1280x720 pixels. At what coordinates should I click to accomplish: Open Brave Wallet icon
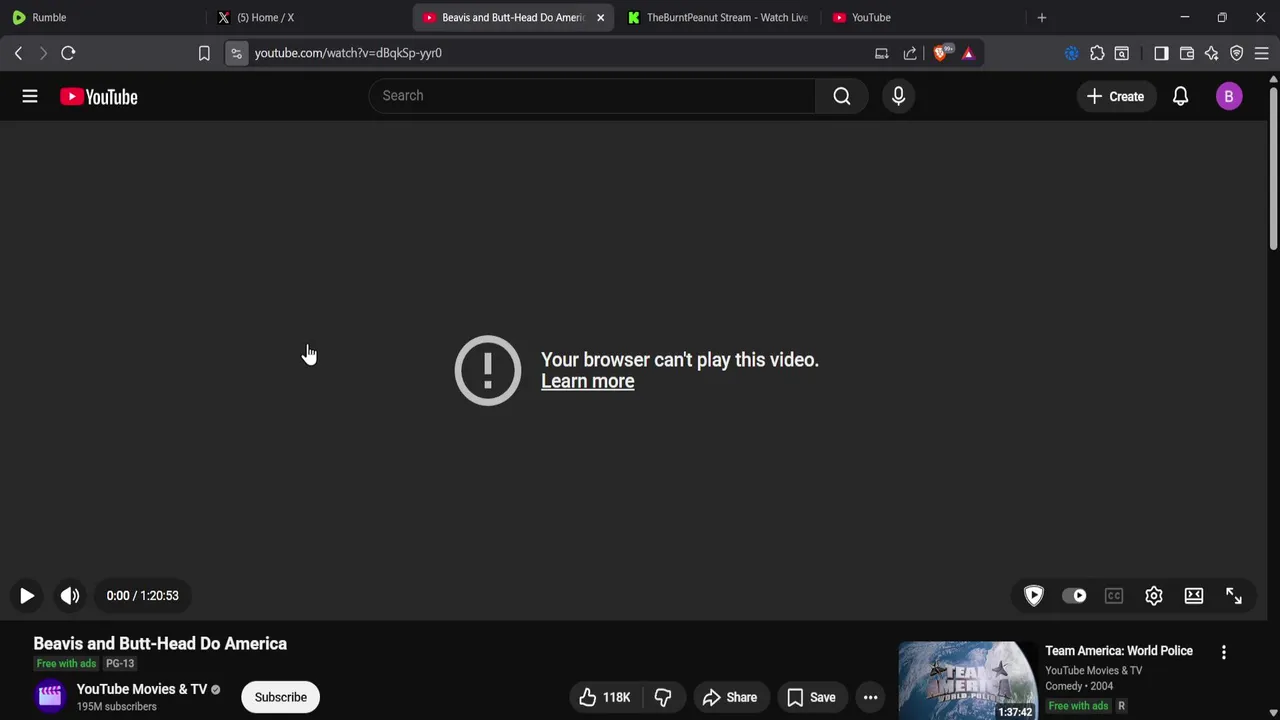tap(1187, 53)
